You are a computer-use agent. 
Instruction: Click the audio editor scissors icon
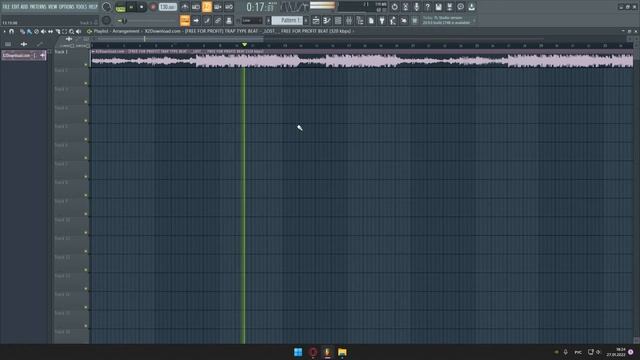[x=405, y=7]
